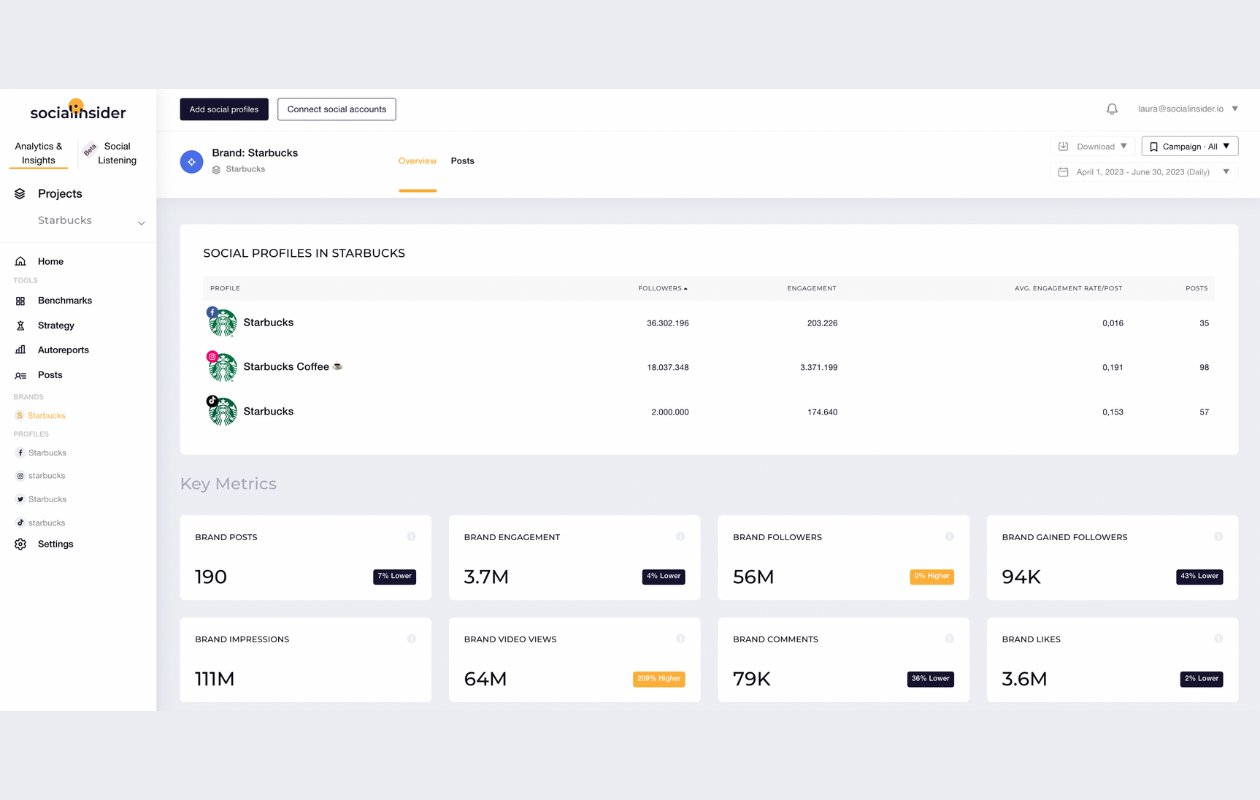
Task: Click the engagement value 174.640
Action: click(x=822, y=412)
